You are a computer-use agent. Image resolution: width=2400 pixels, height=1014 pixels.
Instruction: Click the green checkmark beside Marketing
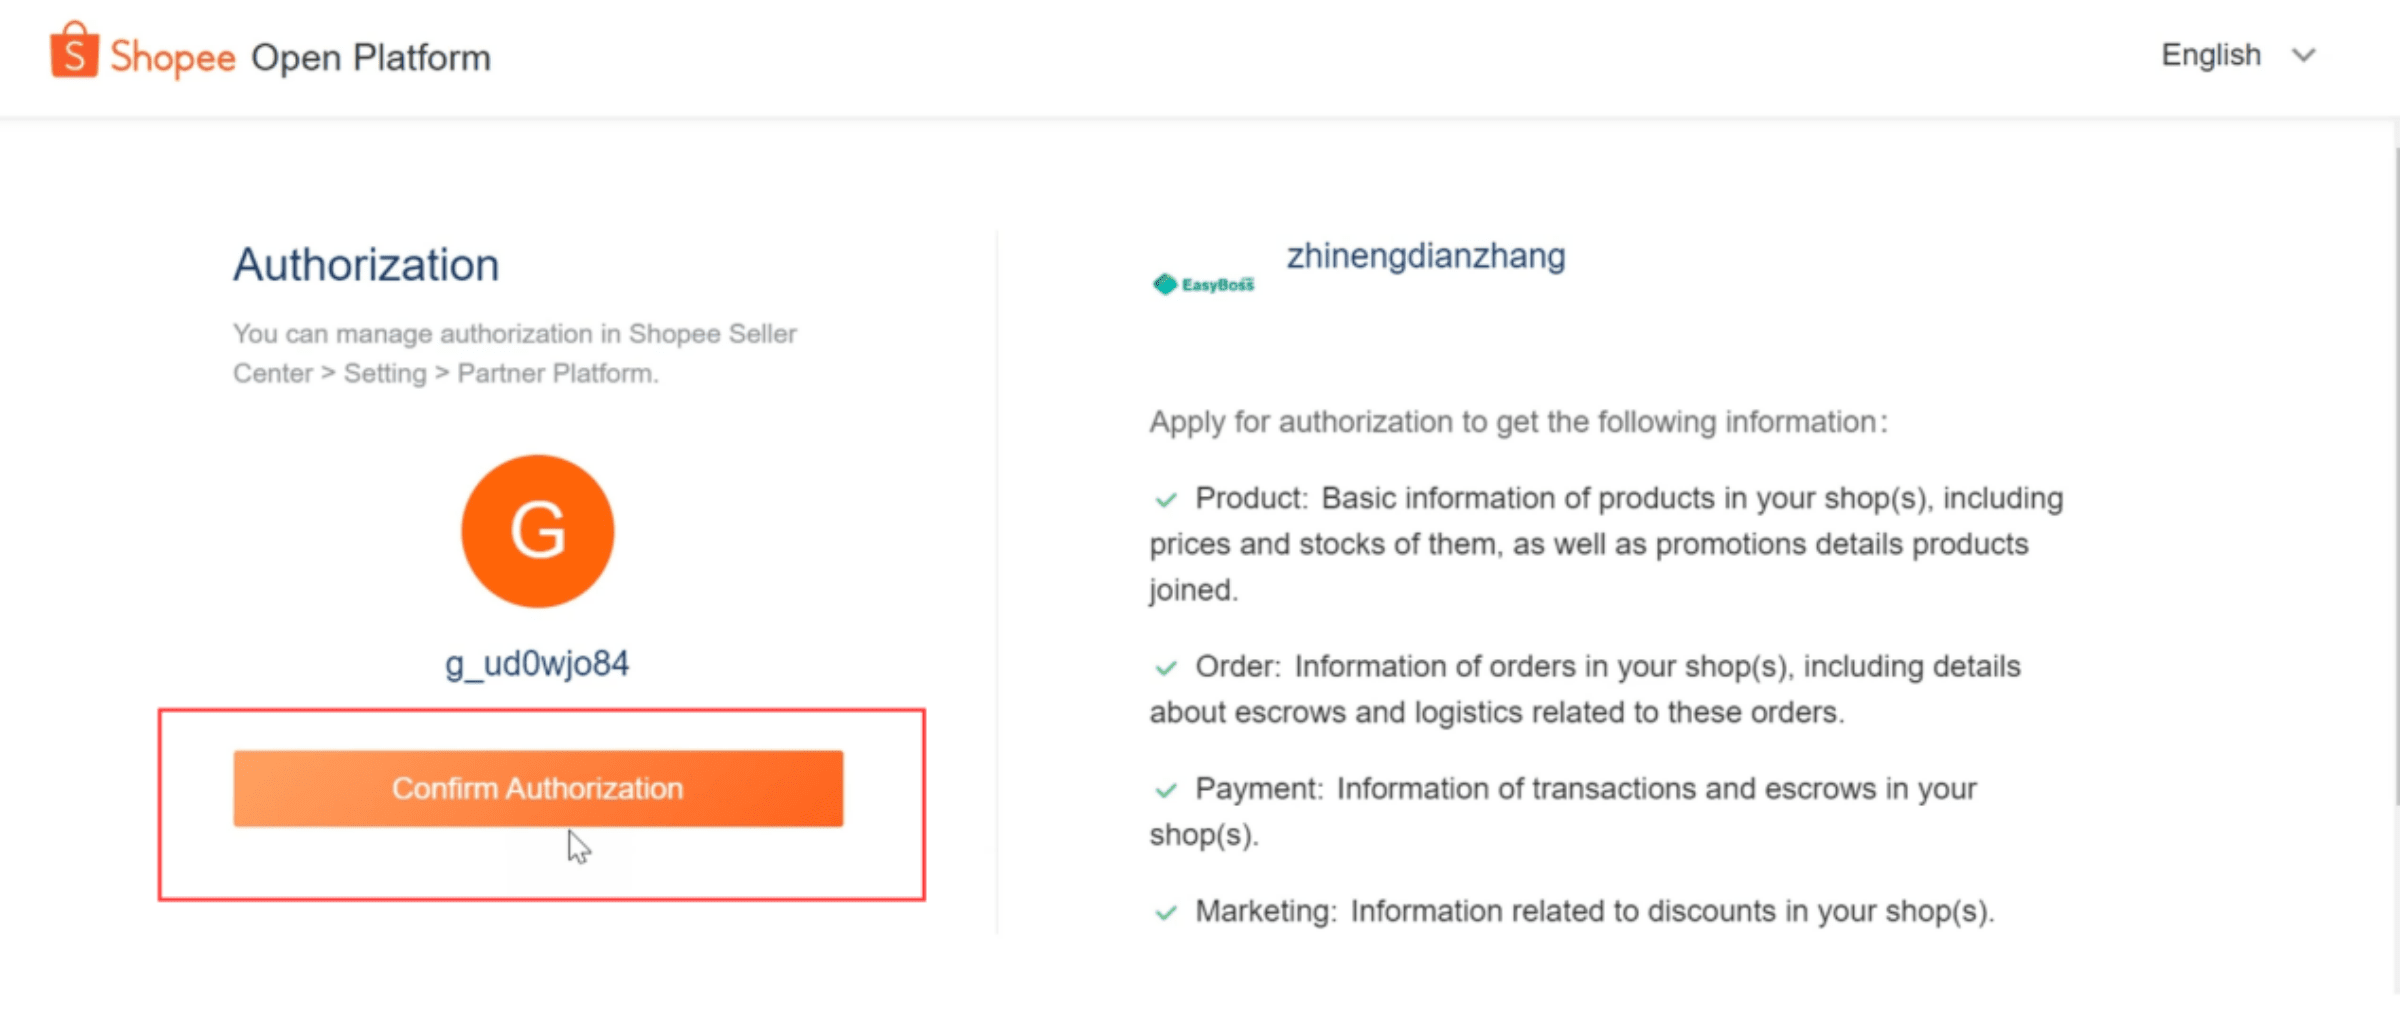click(1166, 912)
